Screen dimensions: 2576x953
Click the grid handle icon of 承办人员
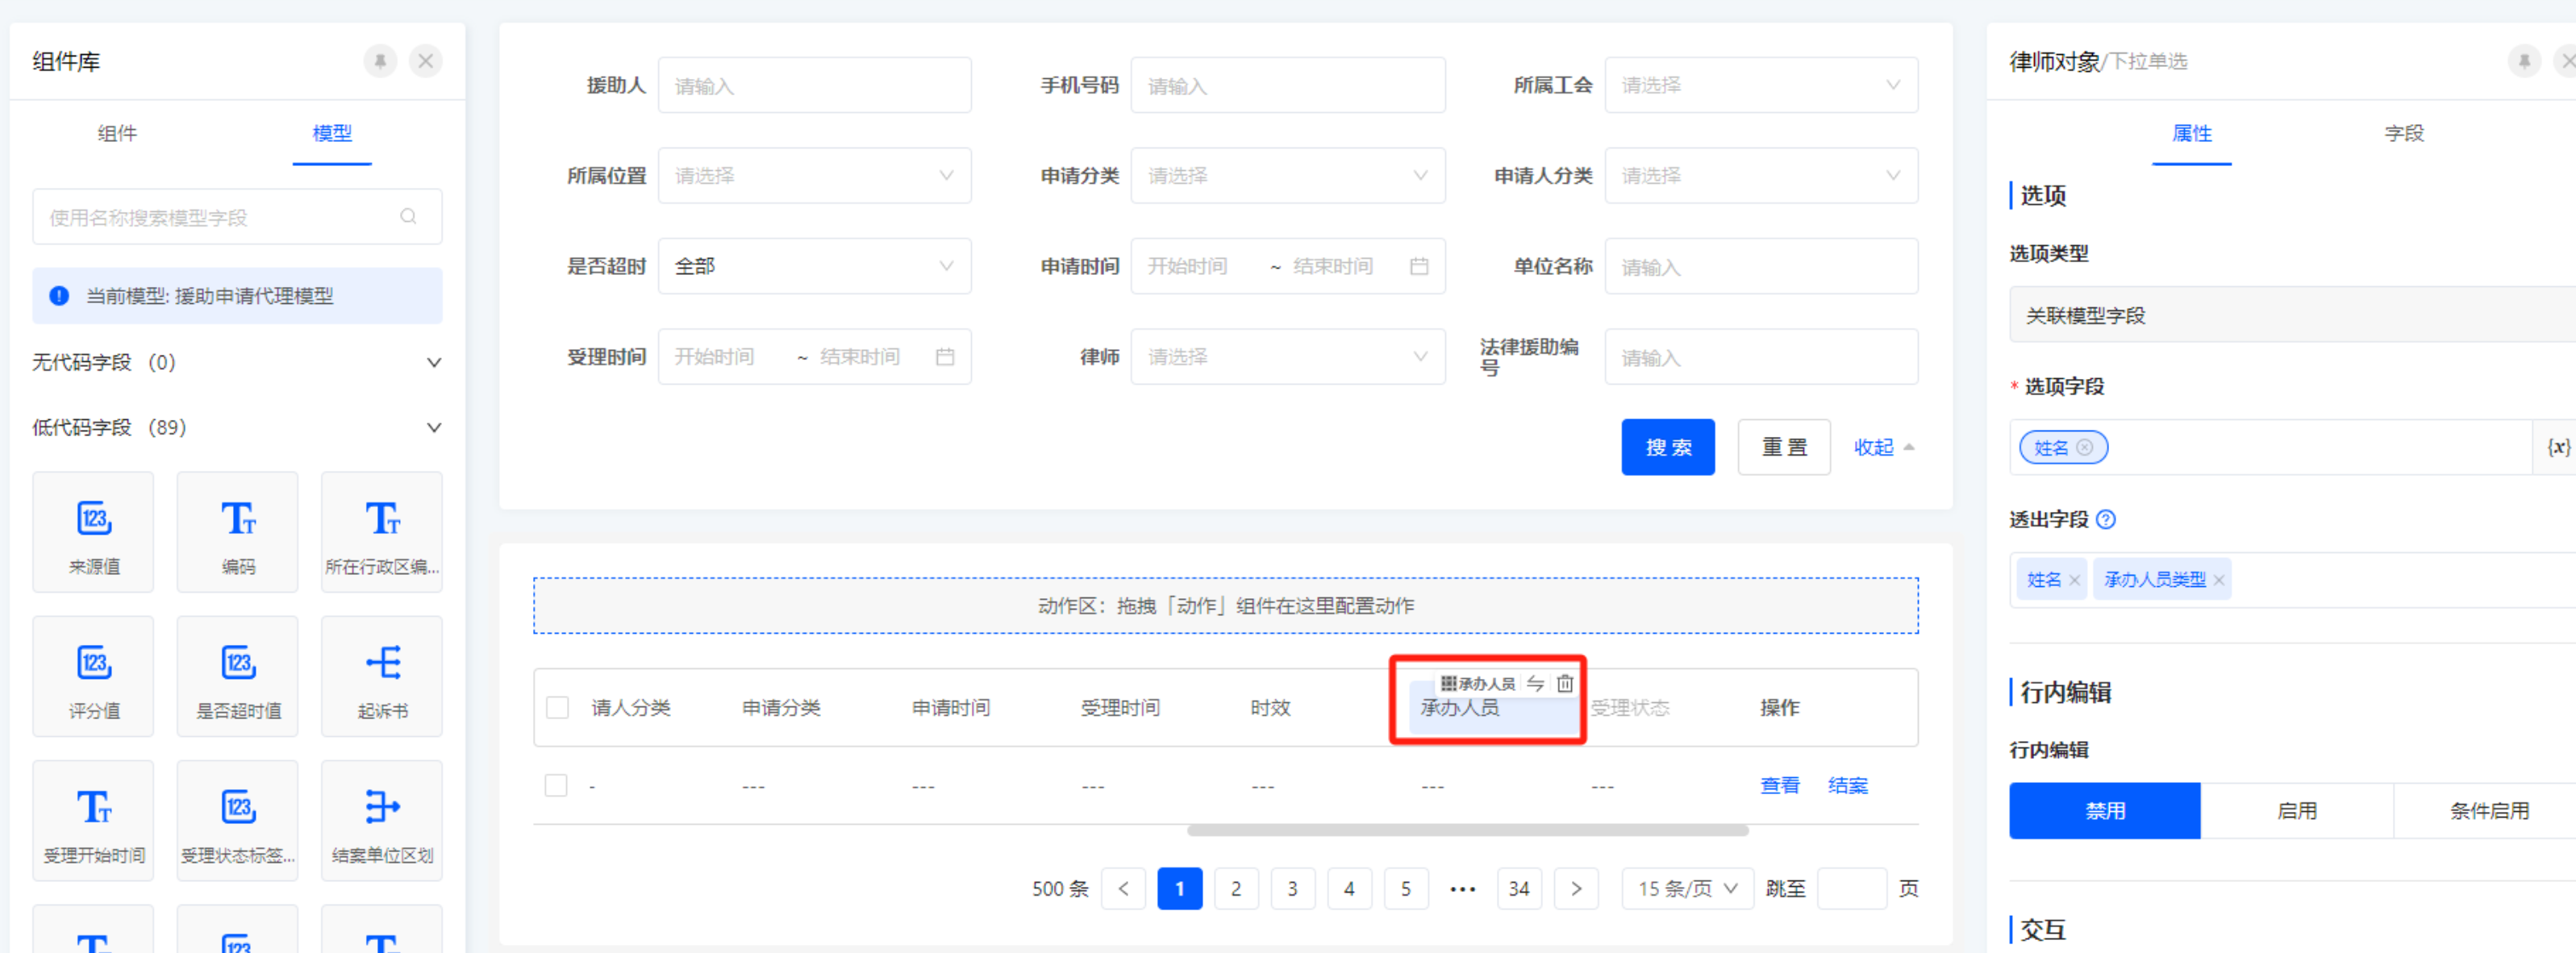click(1448, 684)
